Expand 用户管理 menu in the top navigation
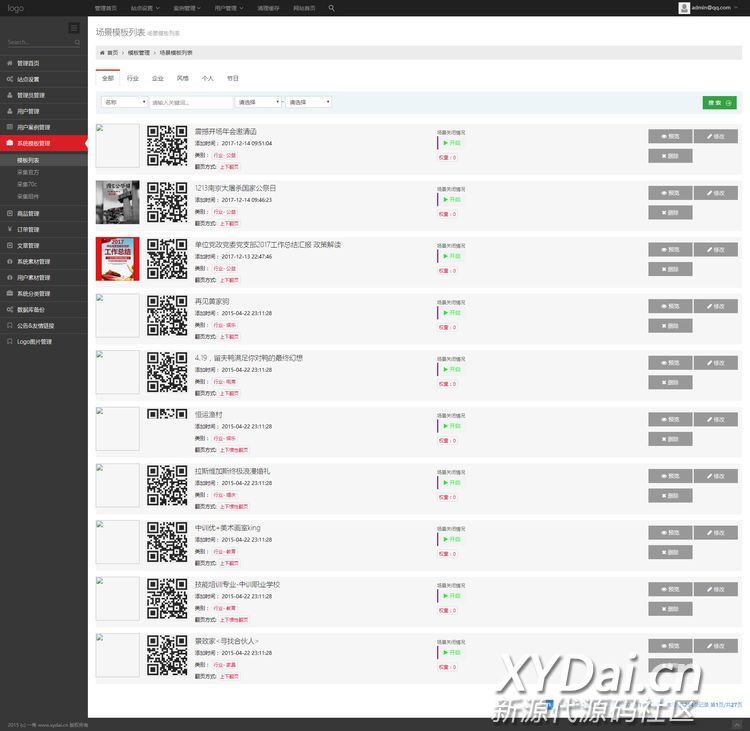 point(229,8)
